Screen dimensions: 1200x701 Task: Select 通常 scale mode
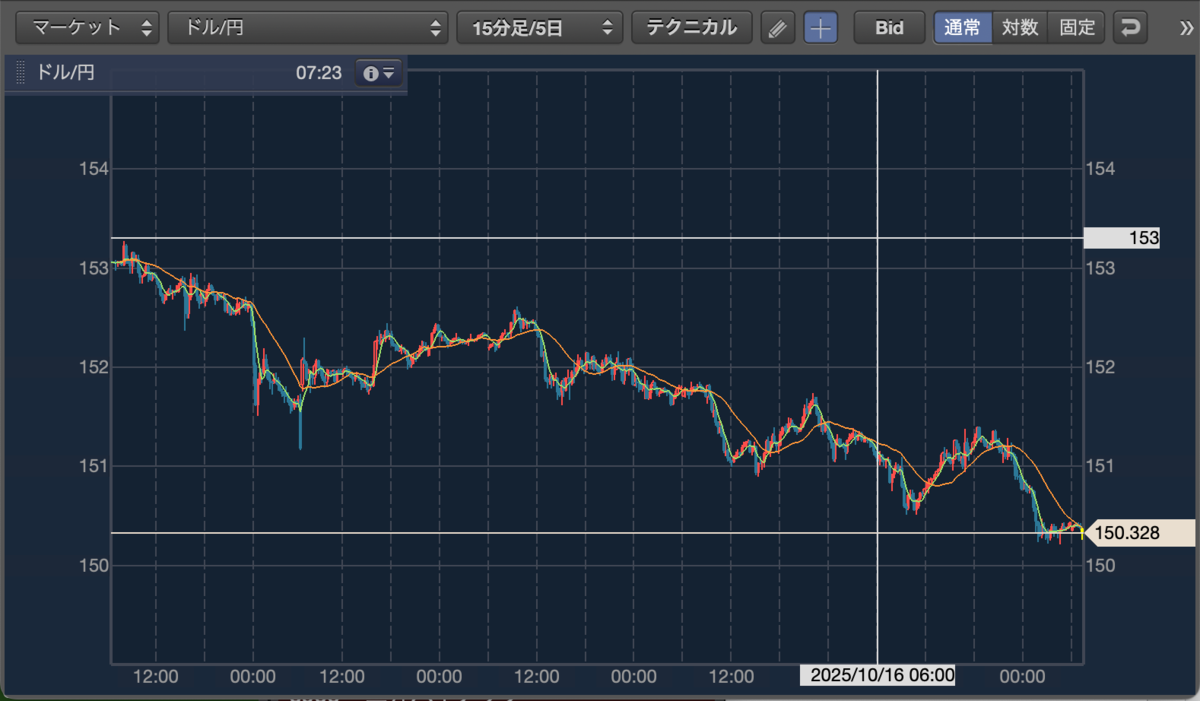click(963, 28)
